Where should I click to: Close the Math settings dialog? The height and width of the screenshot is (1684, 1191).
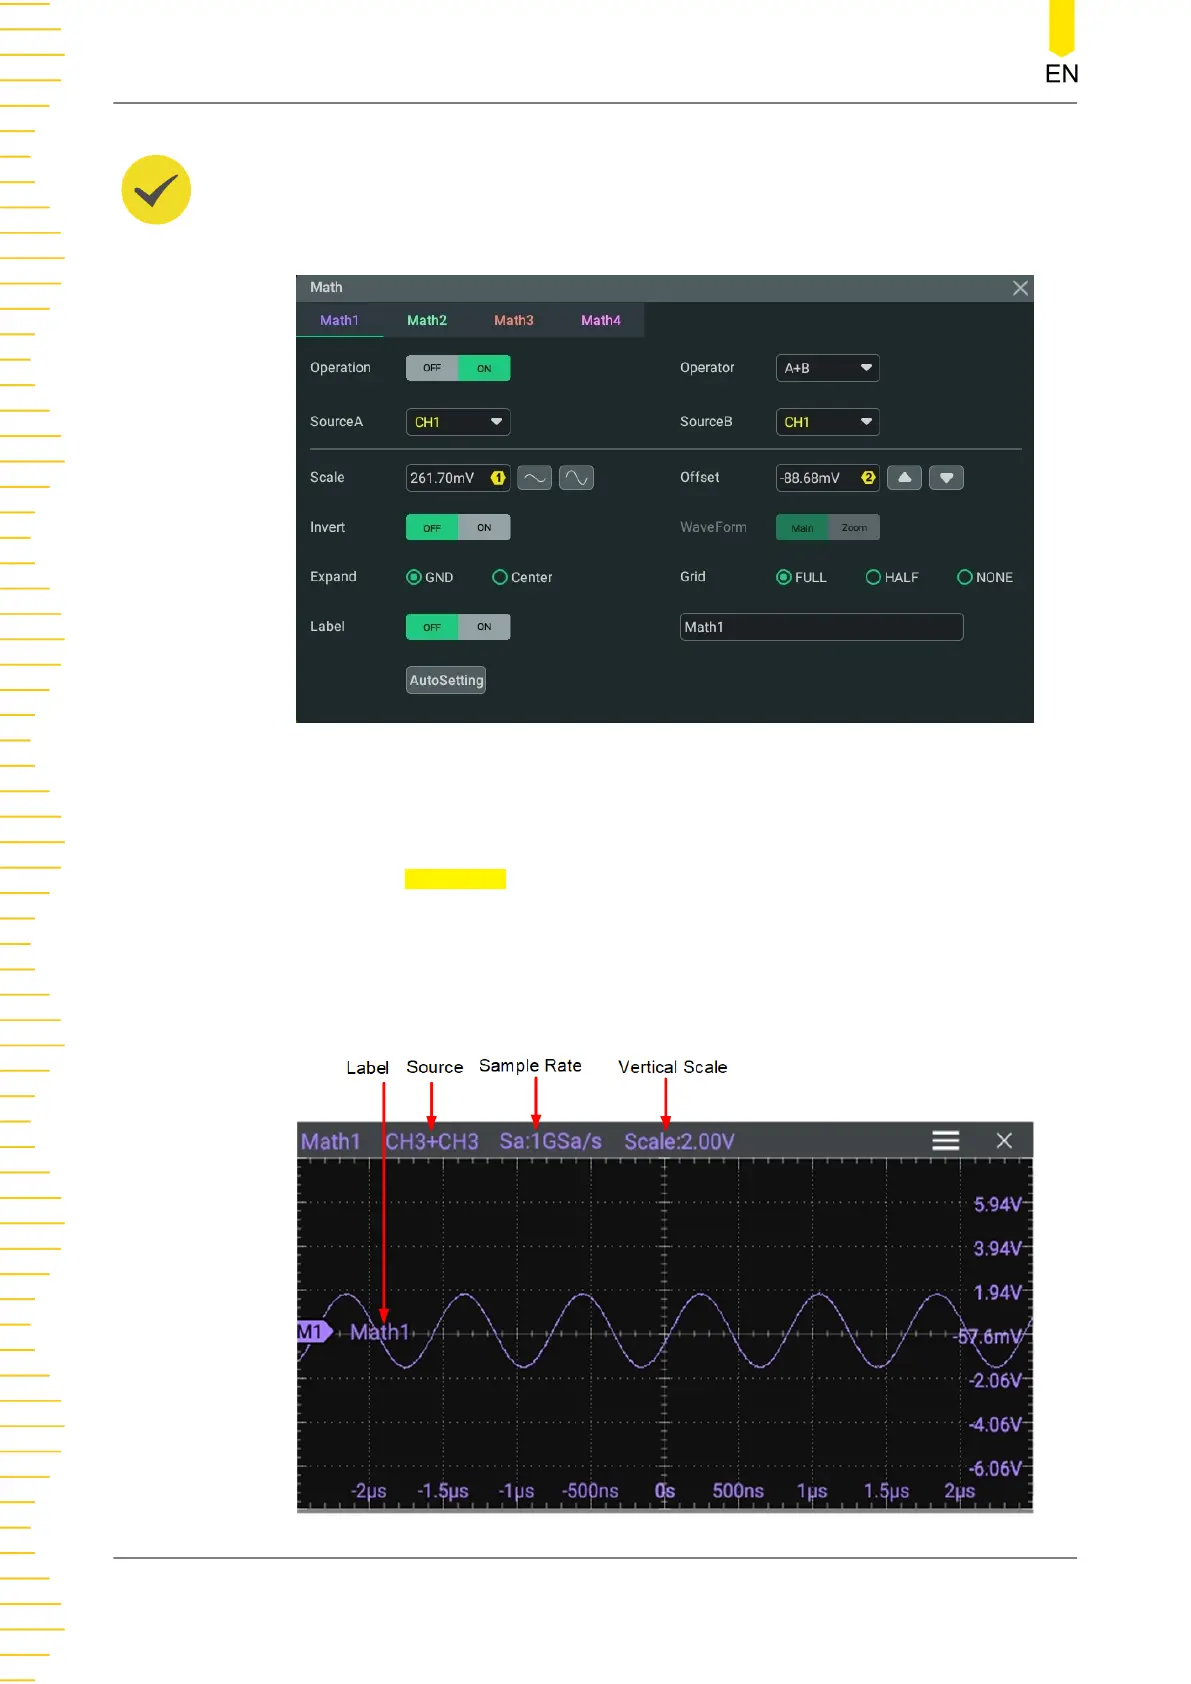pos(1020,288)
